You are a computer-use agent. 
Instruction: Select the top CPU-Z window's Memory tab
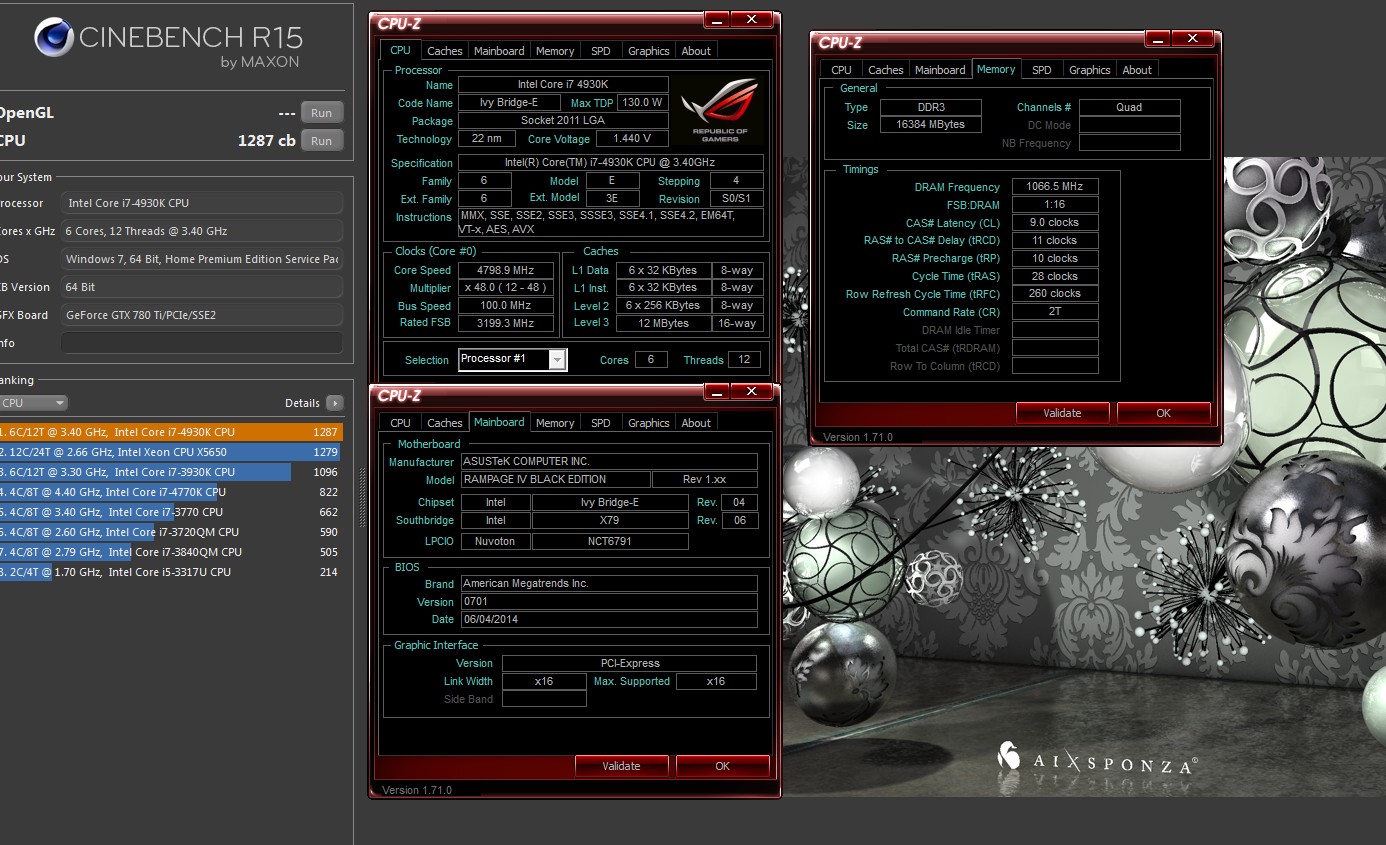[x=555, y=51]
